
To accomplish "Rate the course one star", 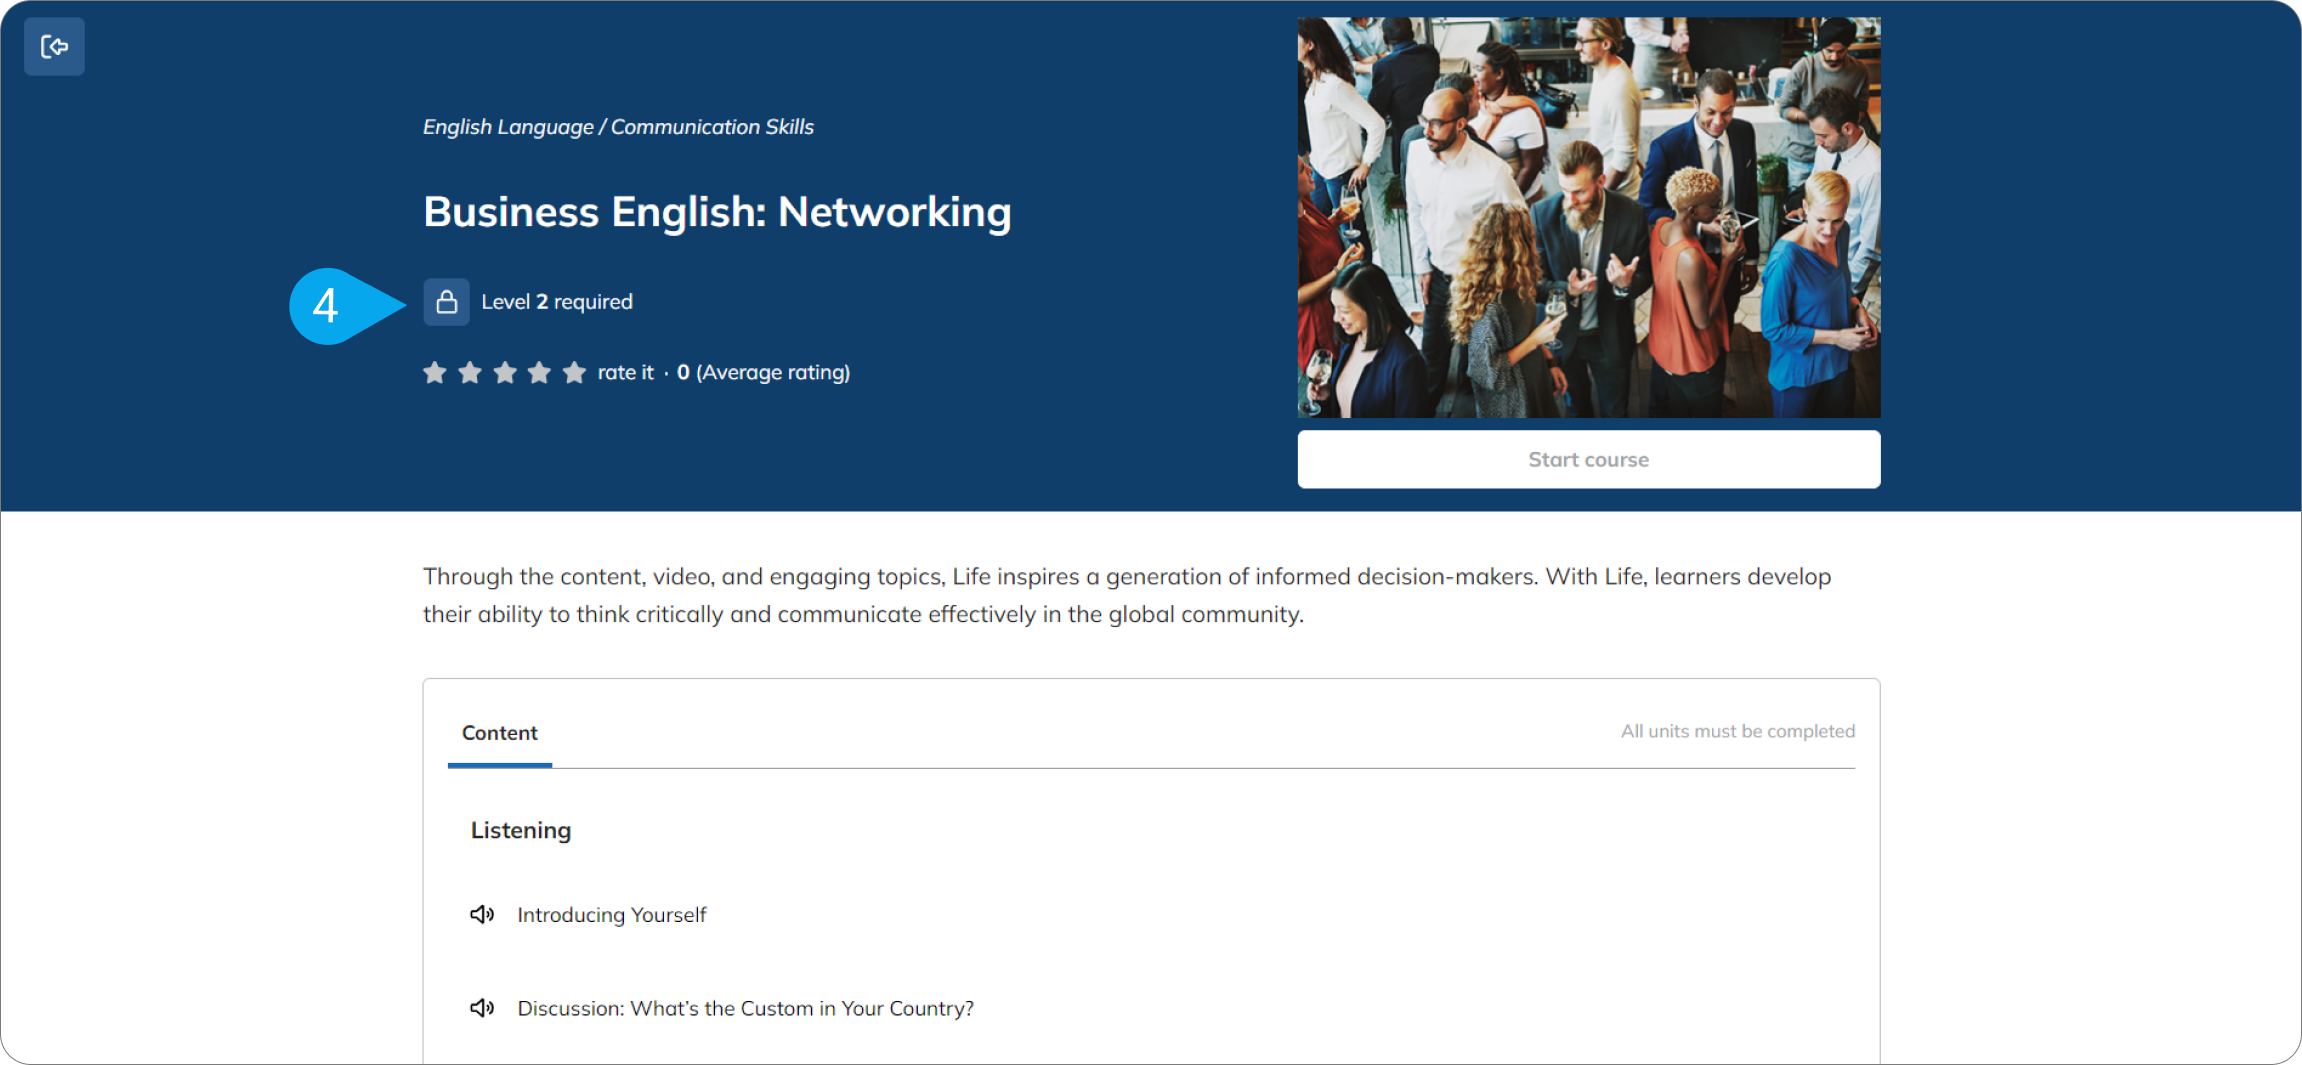I will 434,373.
